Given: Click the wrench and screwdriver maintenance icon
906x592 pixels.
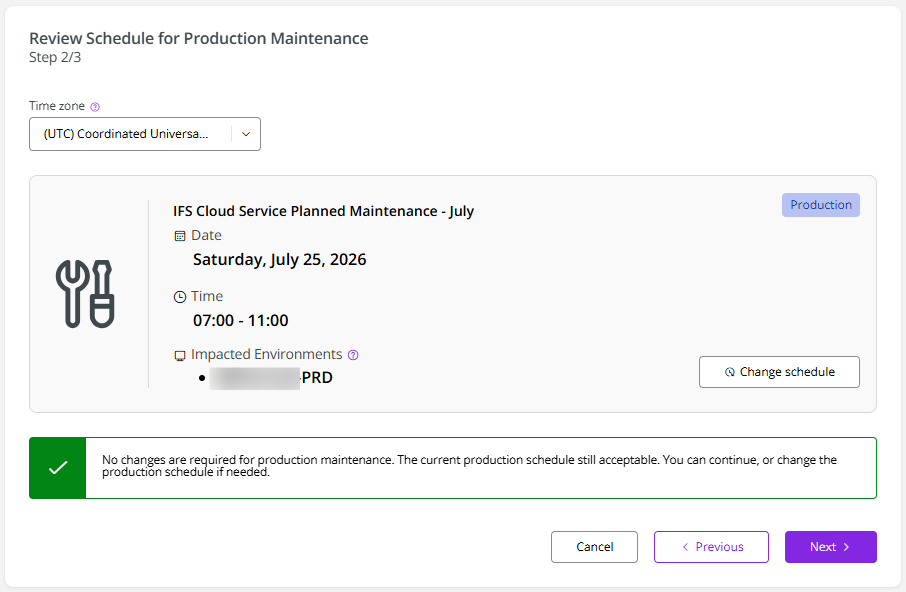Looking at the screenshot, I should pyautogui.click(x=86, y=294).
